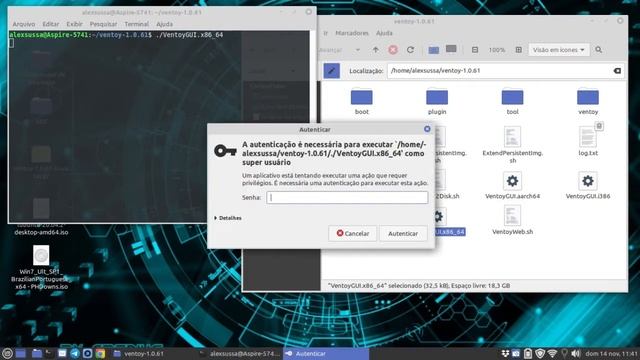Click the search magnifier in file manager

pyautogui.click(x=598, y=50)
